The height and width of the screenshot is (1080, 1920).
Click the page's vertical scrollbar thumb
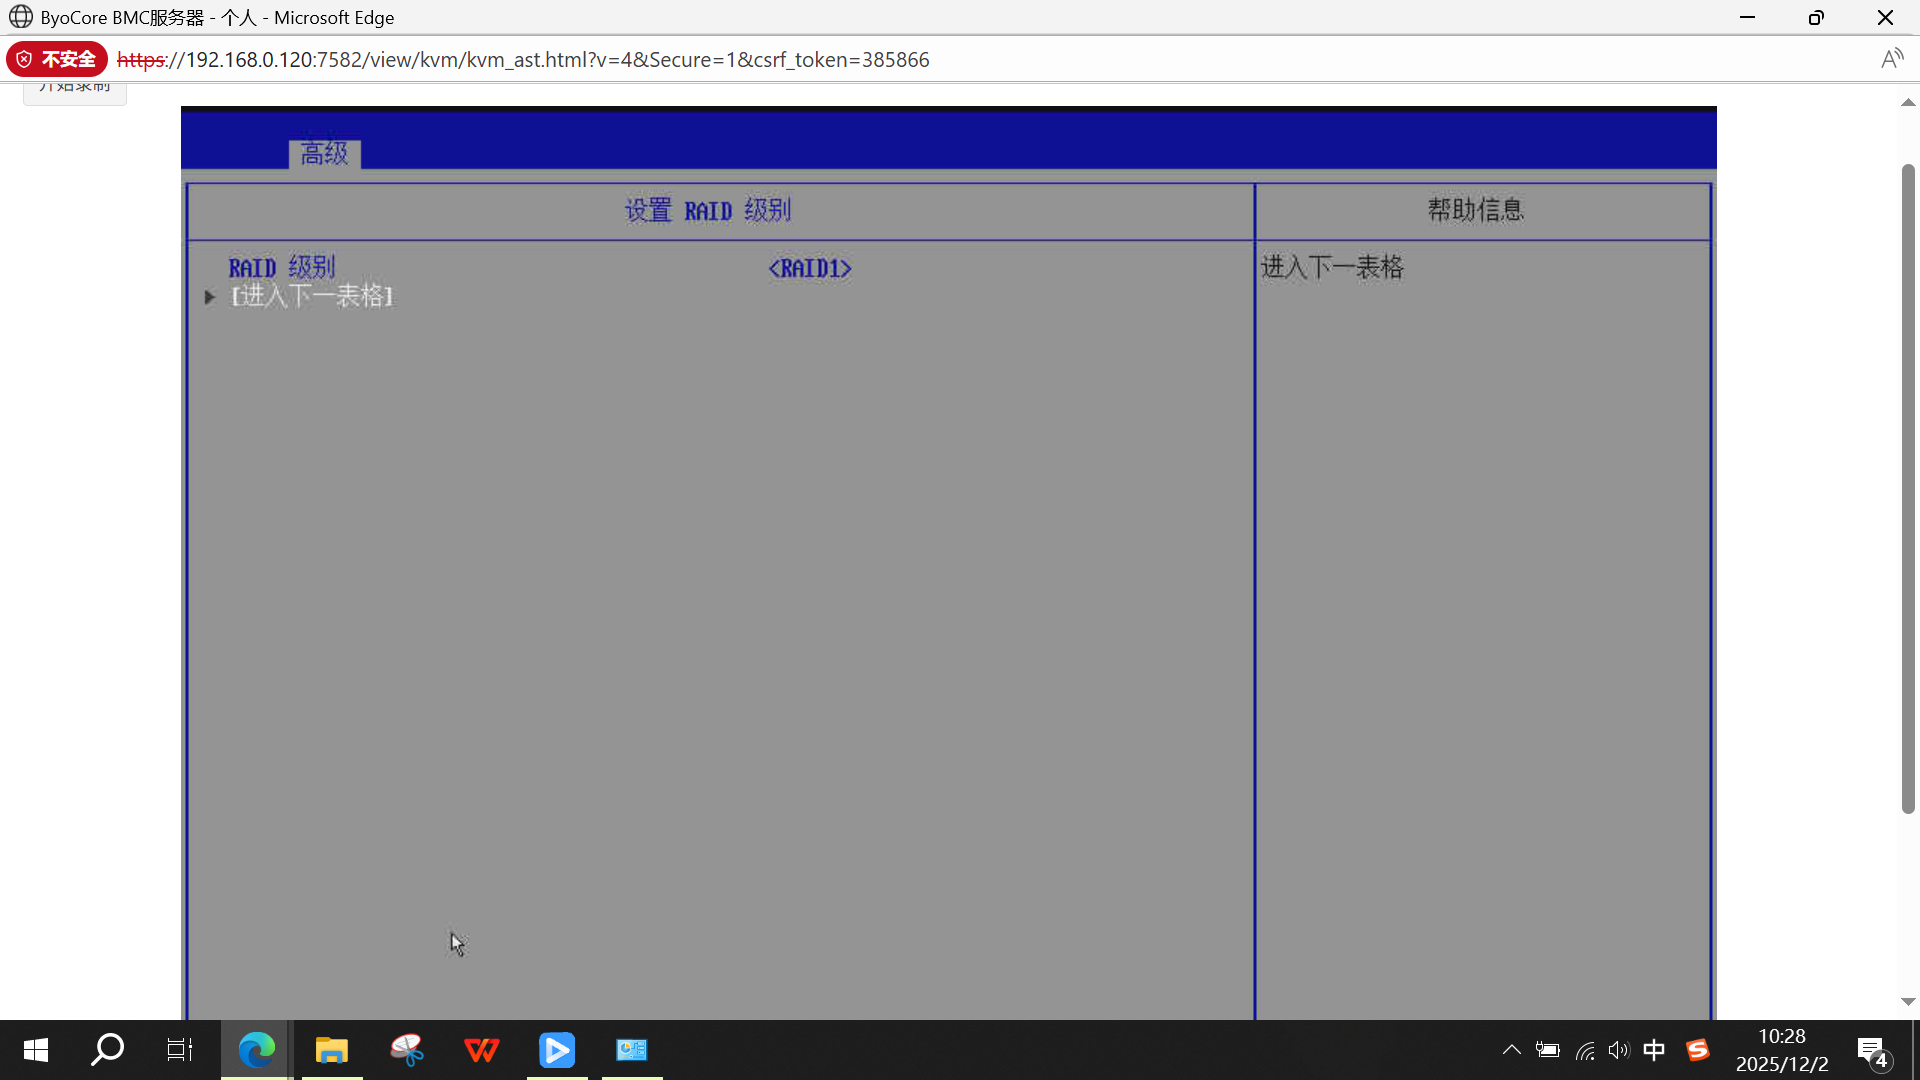[x=1908, y=490]
